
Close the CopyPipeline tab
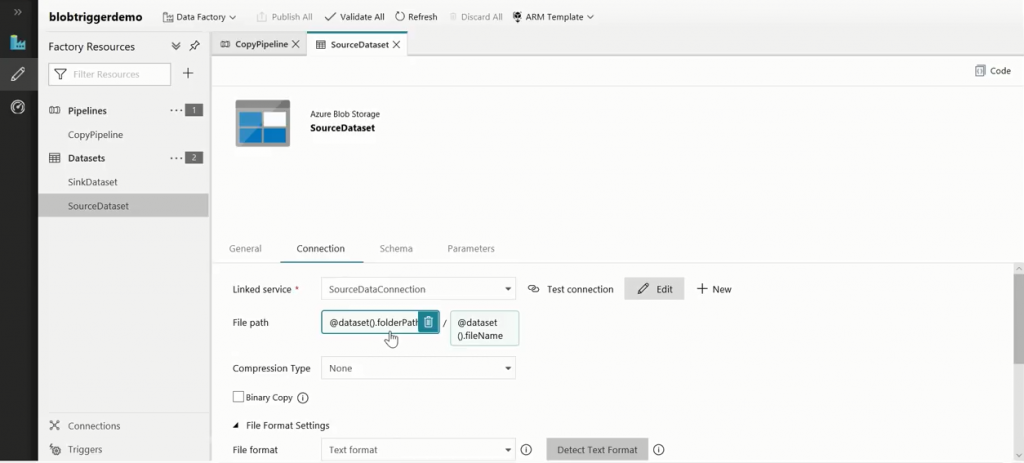click(x=295, y=44)
